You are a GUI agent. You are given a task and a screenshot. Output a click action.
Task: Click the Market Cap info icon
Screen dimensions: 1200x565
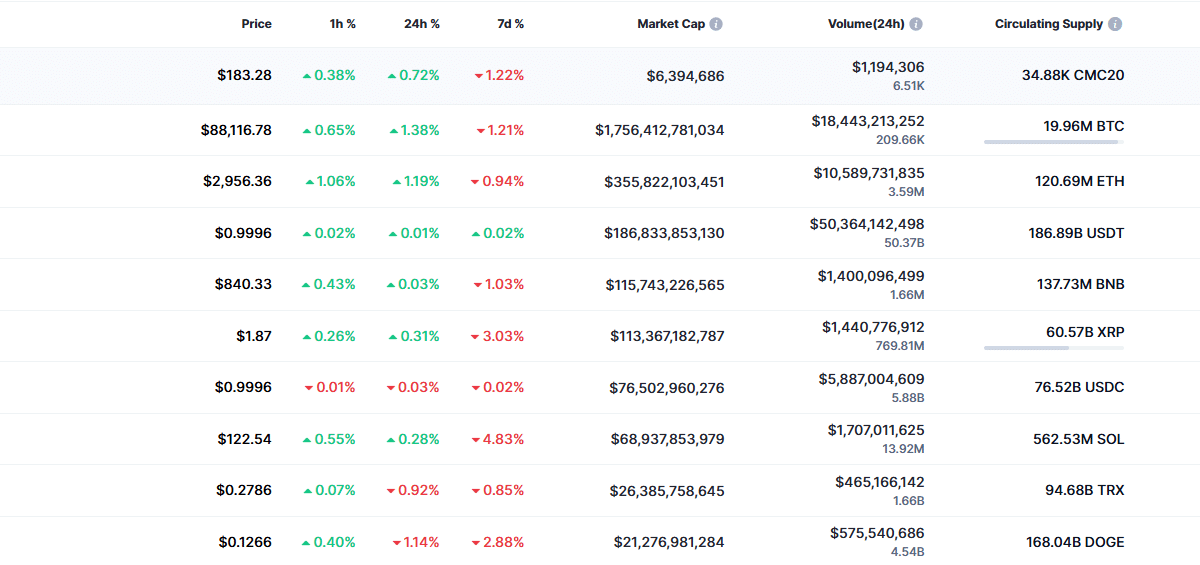(716, 24)
